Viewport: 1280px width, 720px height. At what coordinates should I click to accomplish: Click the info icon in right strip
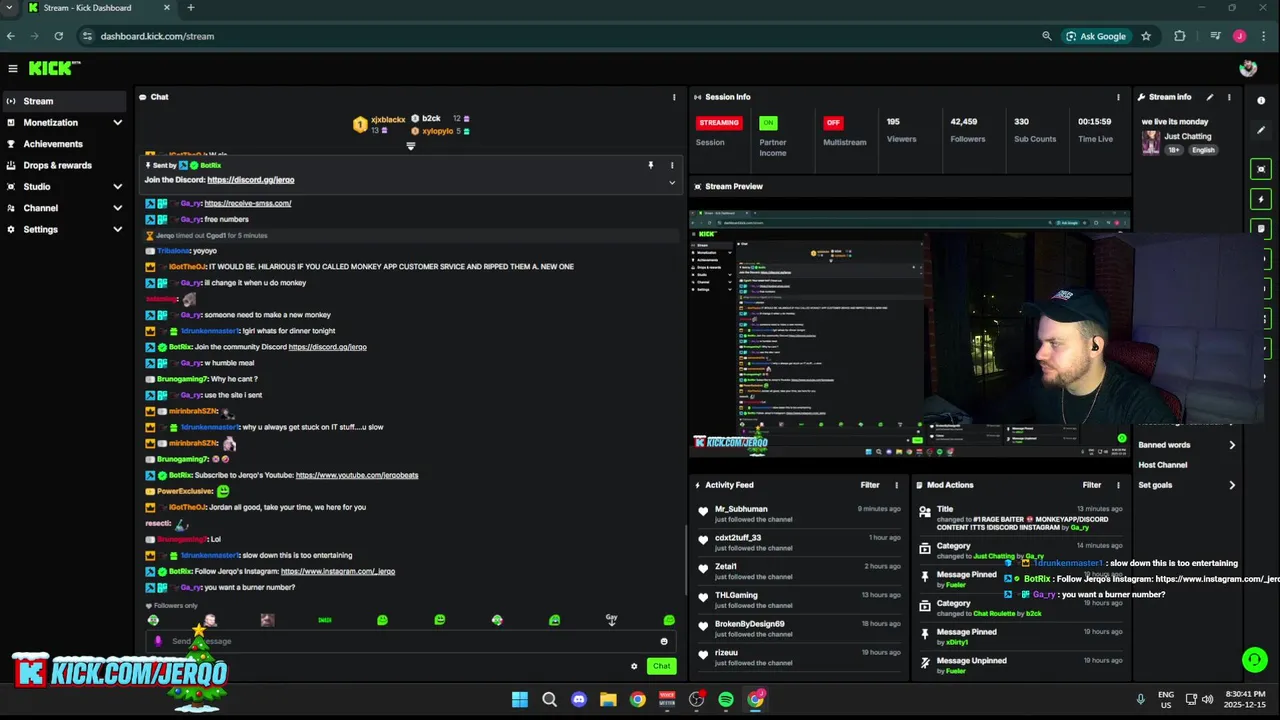tap(1261, 100)
